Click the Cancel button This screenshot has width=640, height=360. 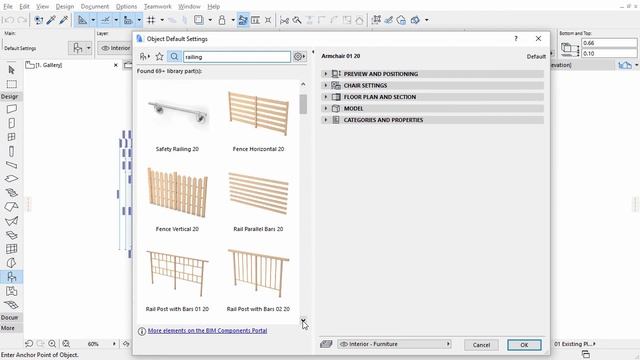[481, 345]
